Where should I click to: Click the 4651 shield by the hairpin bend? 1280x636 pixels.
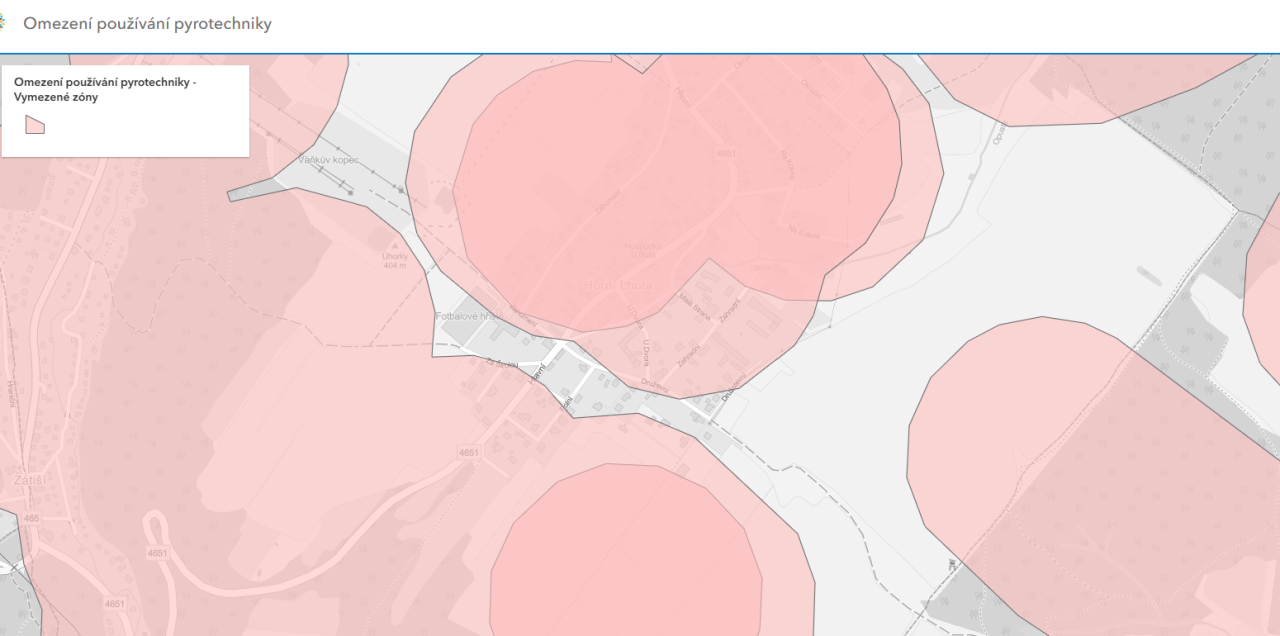tap(157, 552)
